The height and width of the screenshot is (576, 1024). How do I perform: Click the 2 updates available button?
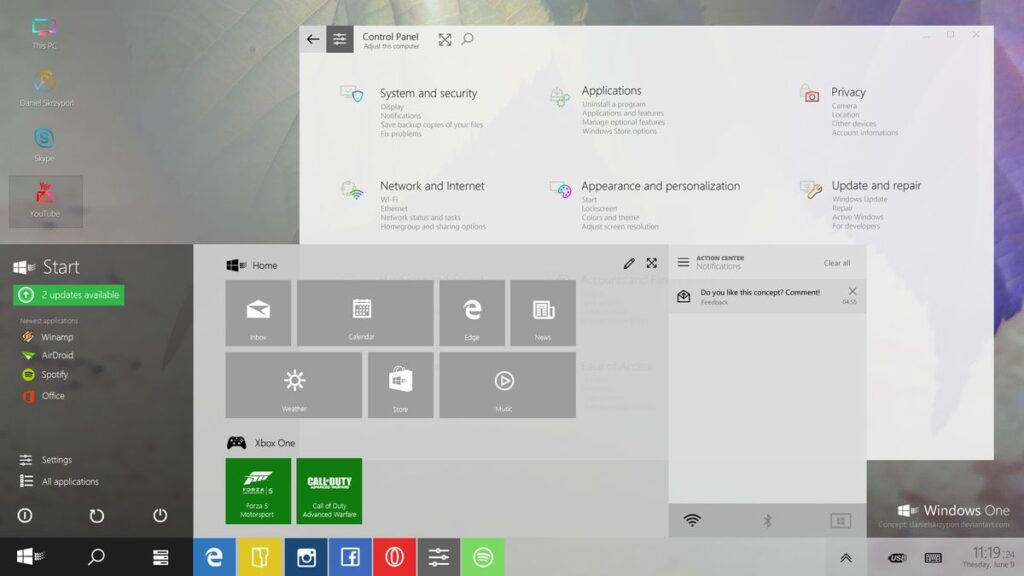(x=68, y=295)
